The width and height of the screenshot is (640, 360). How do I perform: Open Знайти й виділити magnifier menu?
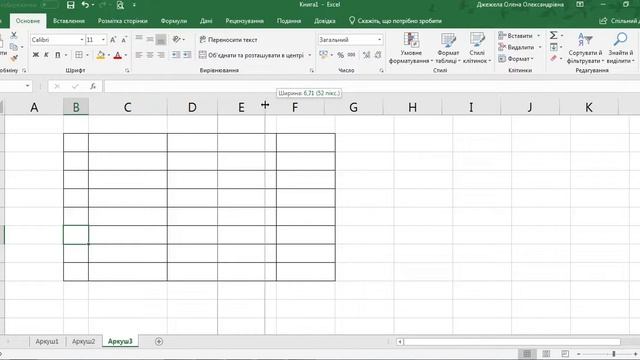point(620,48)
